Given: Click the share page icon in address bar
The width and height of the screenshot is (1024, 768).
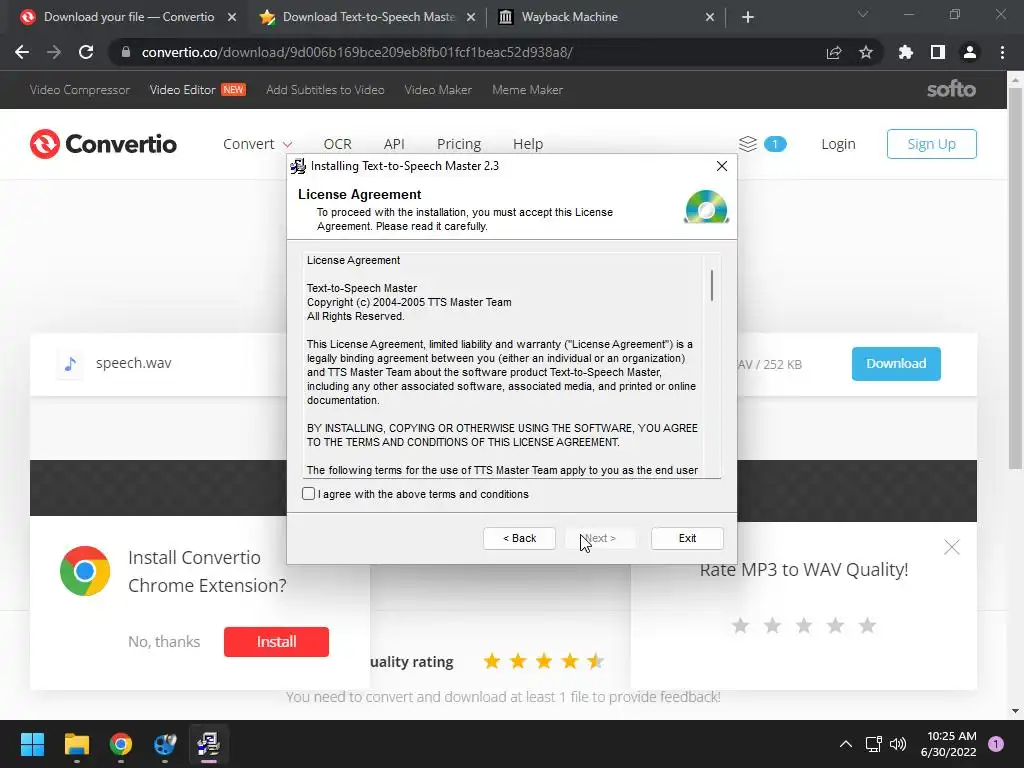Looking at the screenshot, I should tap(834, 52).
